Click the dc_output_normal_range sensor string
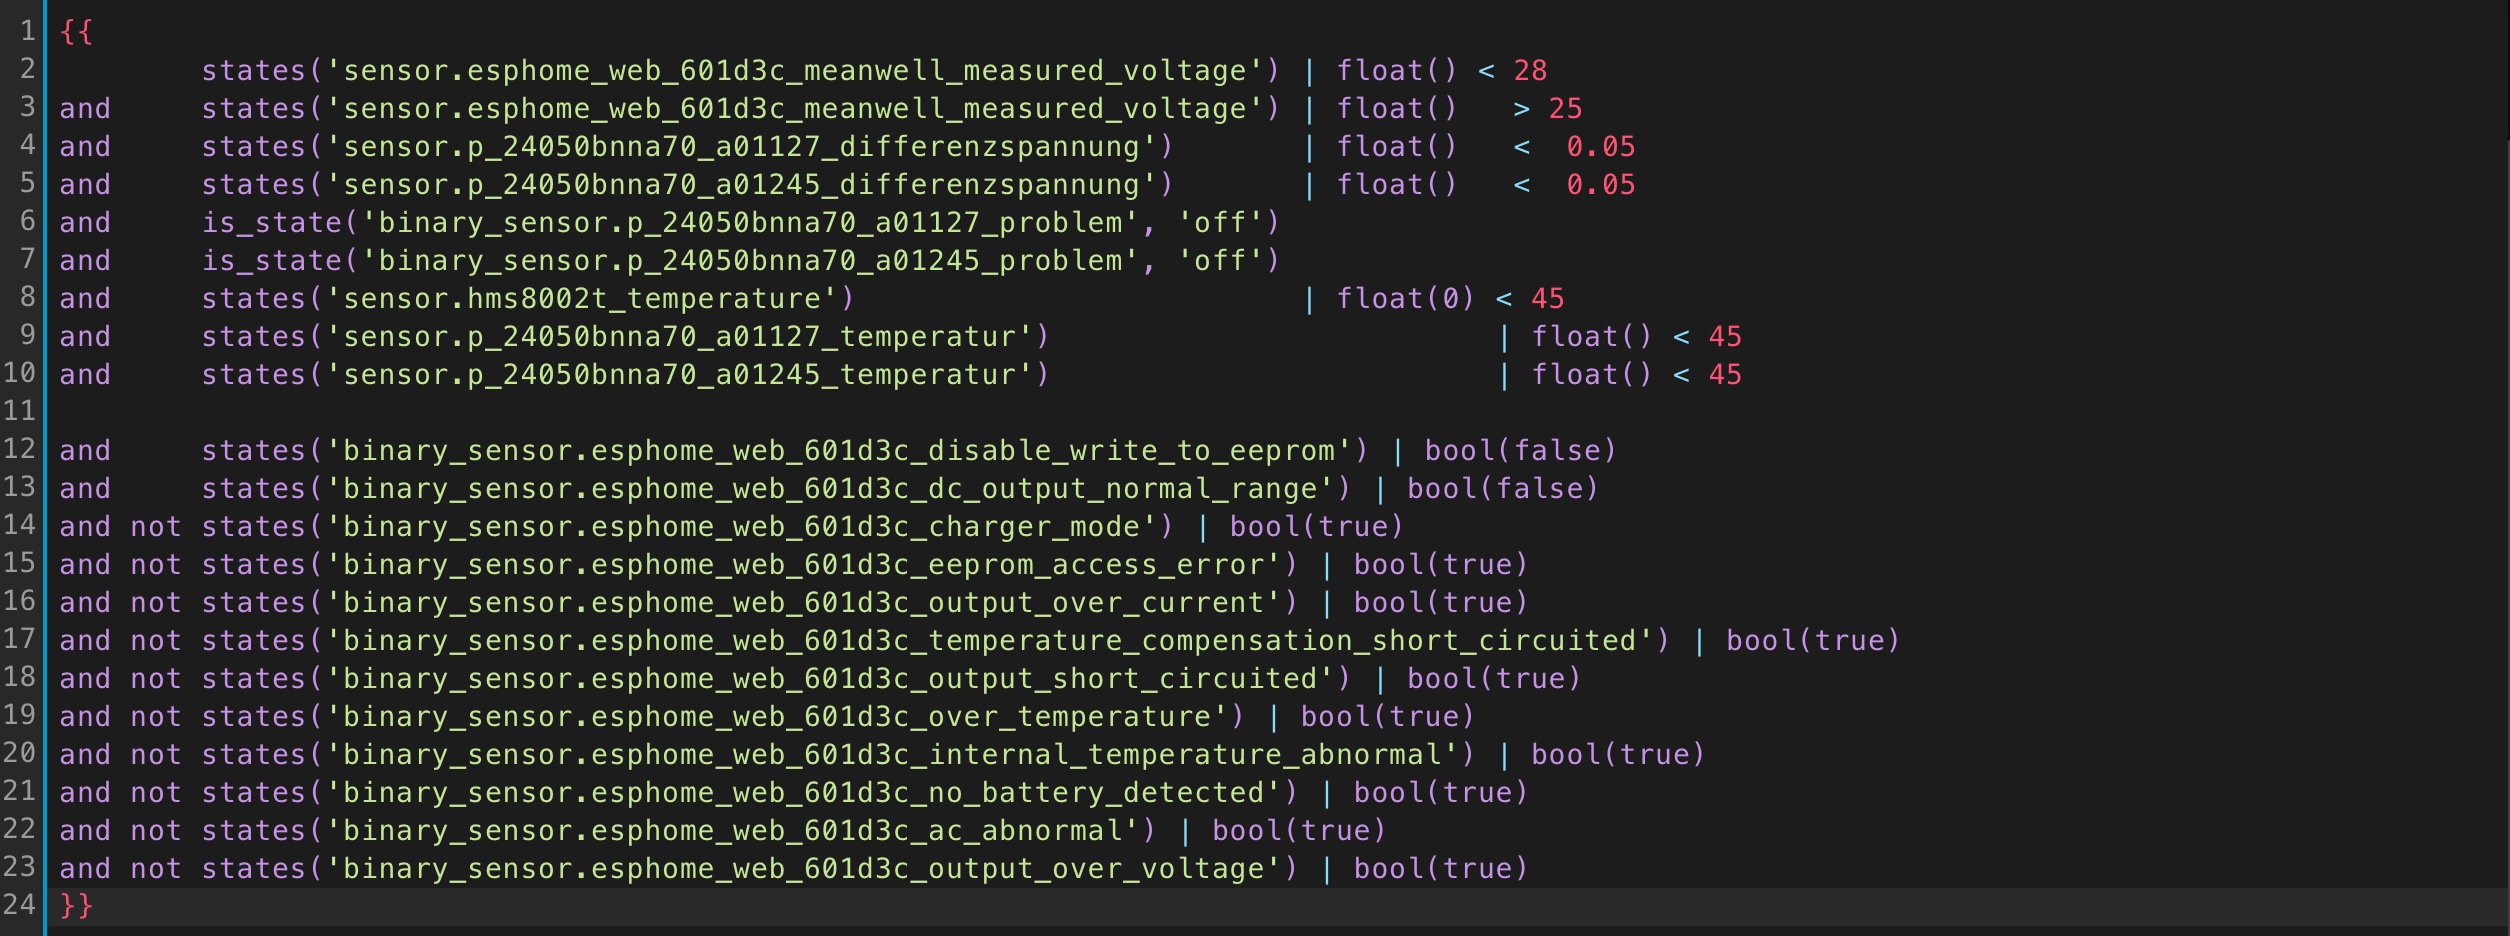The width and height of the screenshot is (2510, 936). click(x=830, y=489)
